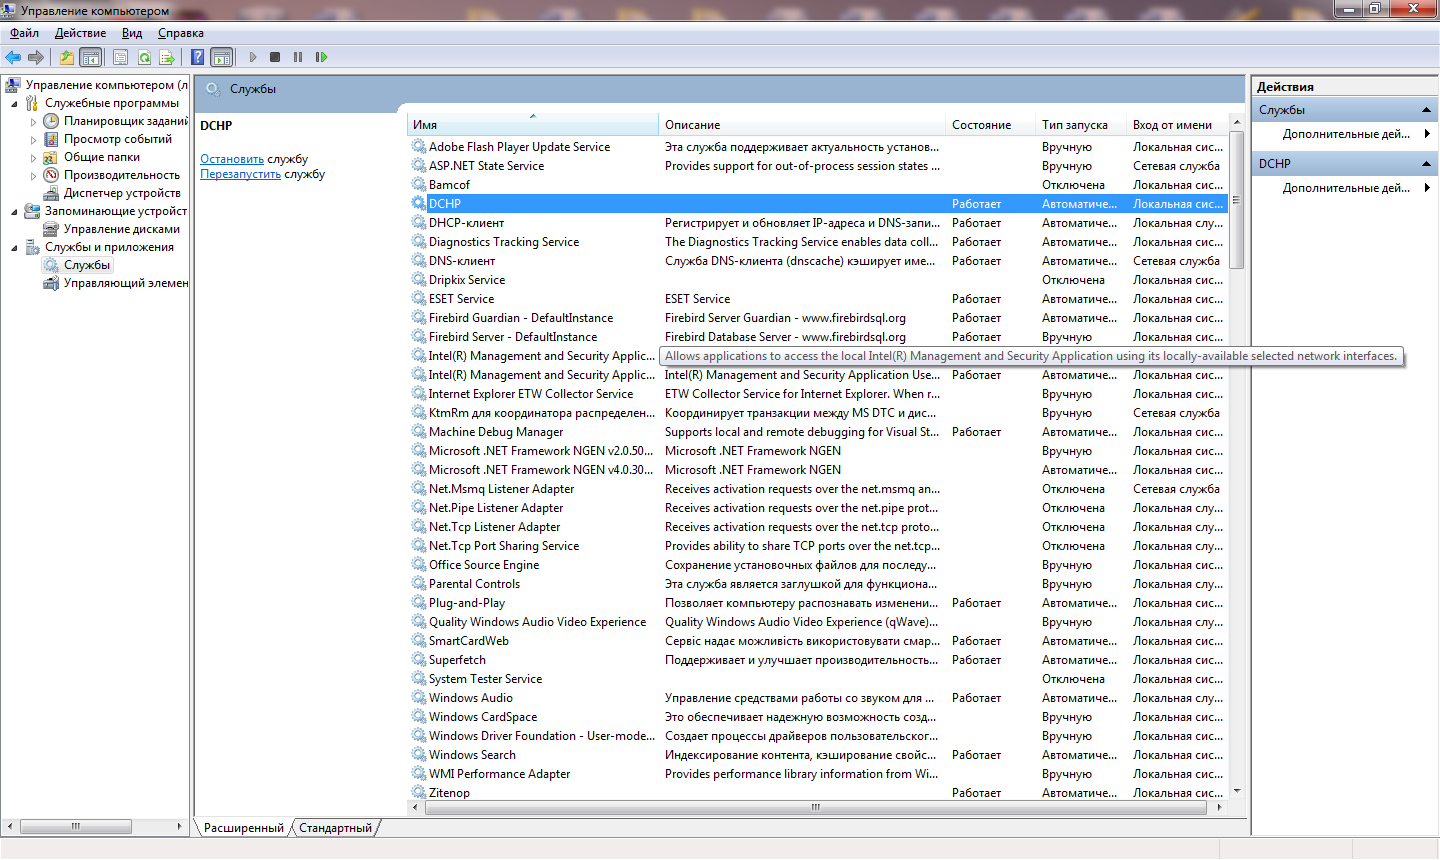Collapse the Службы и приложения node
Screen dimensions: 1440x860
tap(14, 247)
